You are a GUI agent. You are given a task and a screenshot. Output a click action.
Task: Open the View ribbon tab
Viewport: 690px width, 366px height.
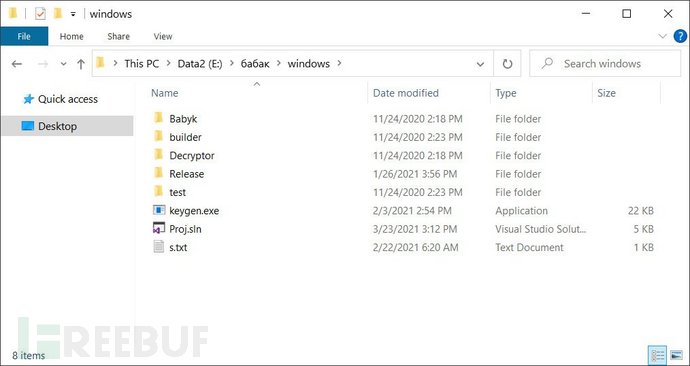(x=163, y=37)
